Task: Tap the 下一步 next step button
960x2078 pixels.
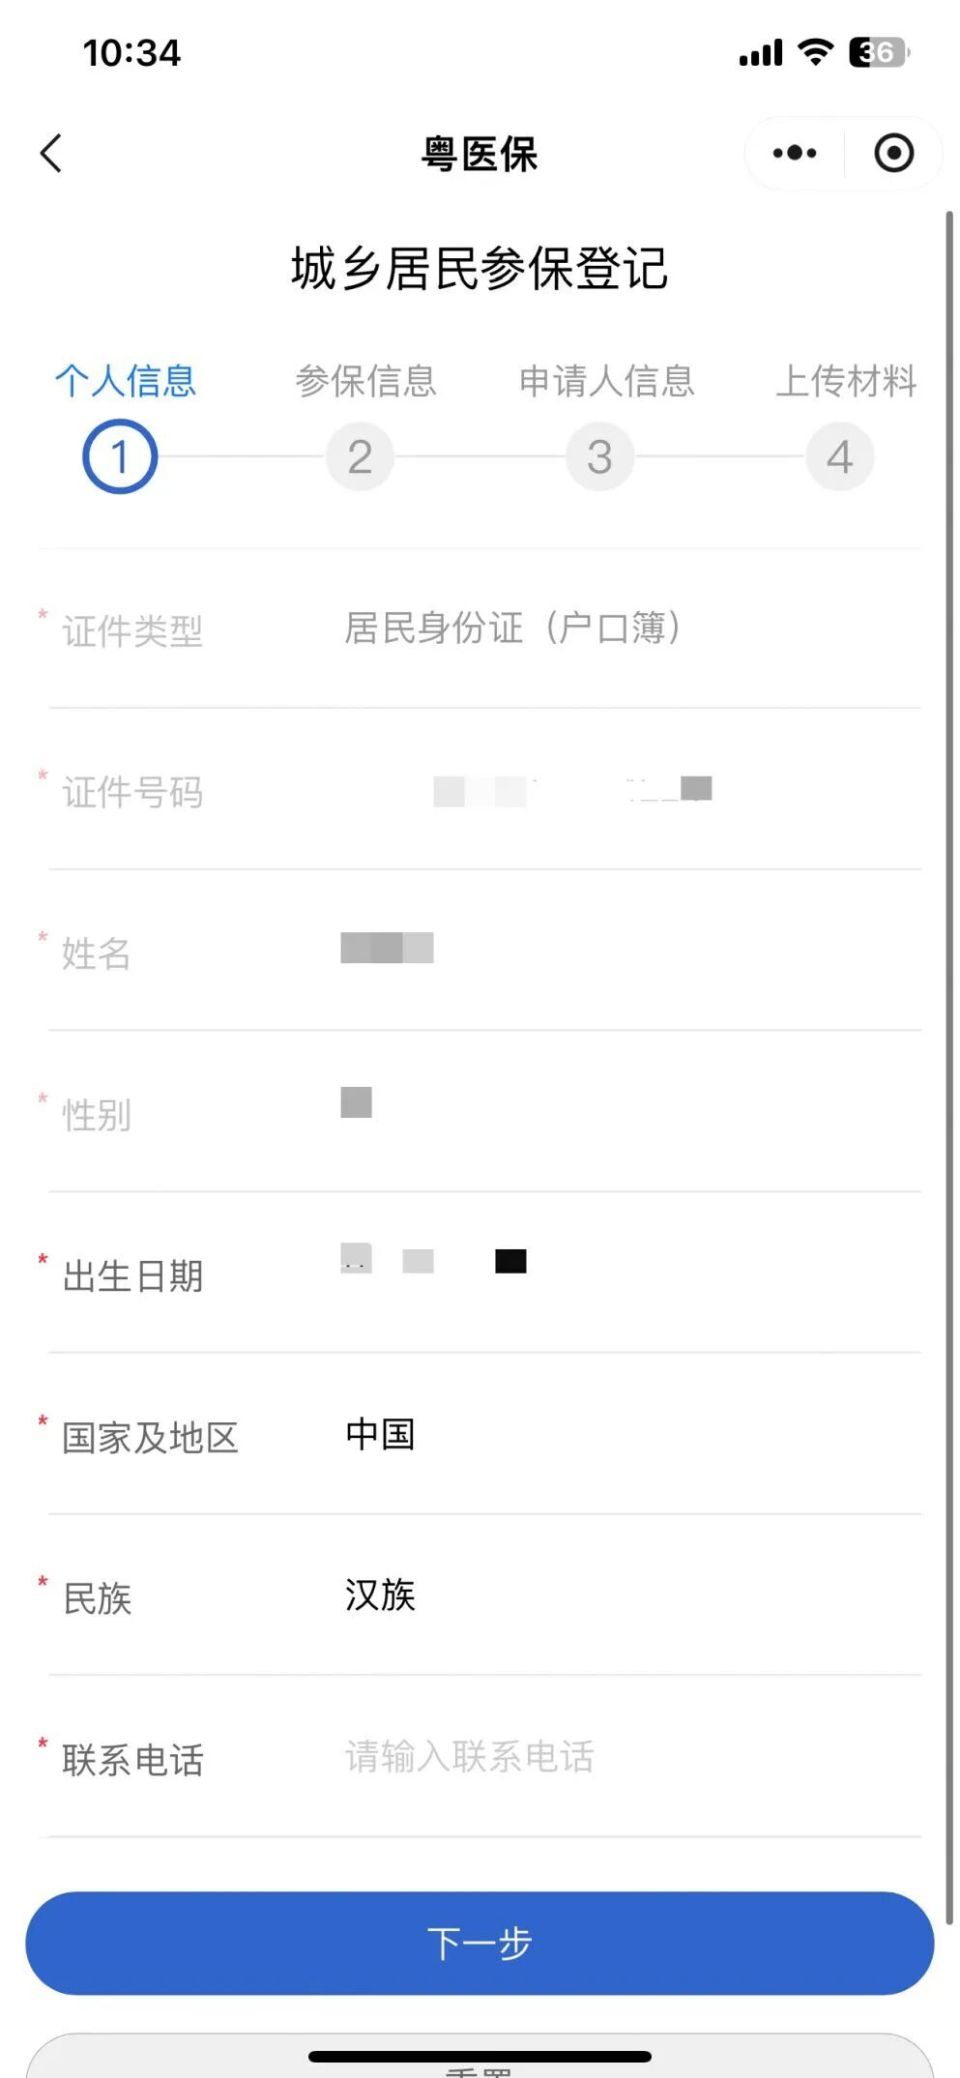Action: [x=480, y=1942]
